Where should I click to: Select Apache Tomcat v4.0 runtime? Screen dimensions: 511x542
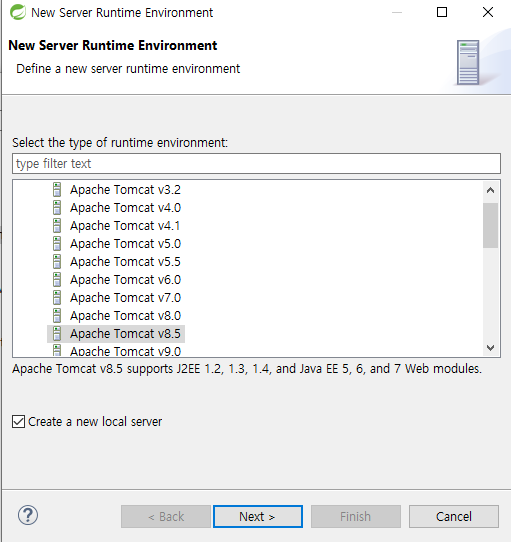click(125, 208)
